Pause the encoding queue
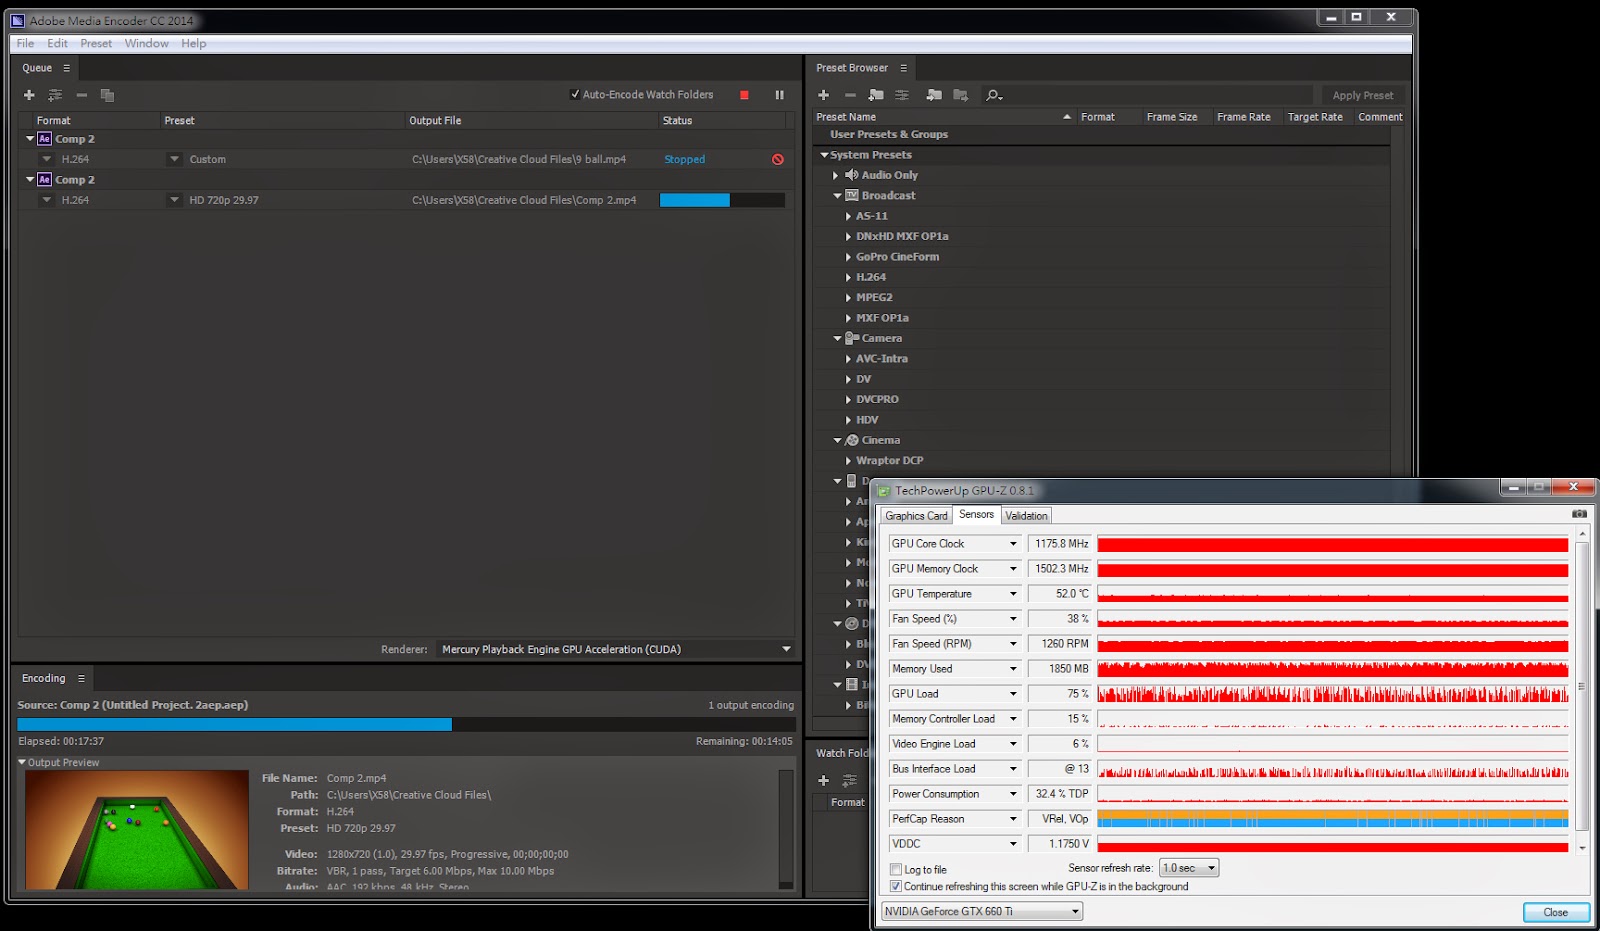This screenshot has width=1600, height=931. (779, 95)
